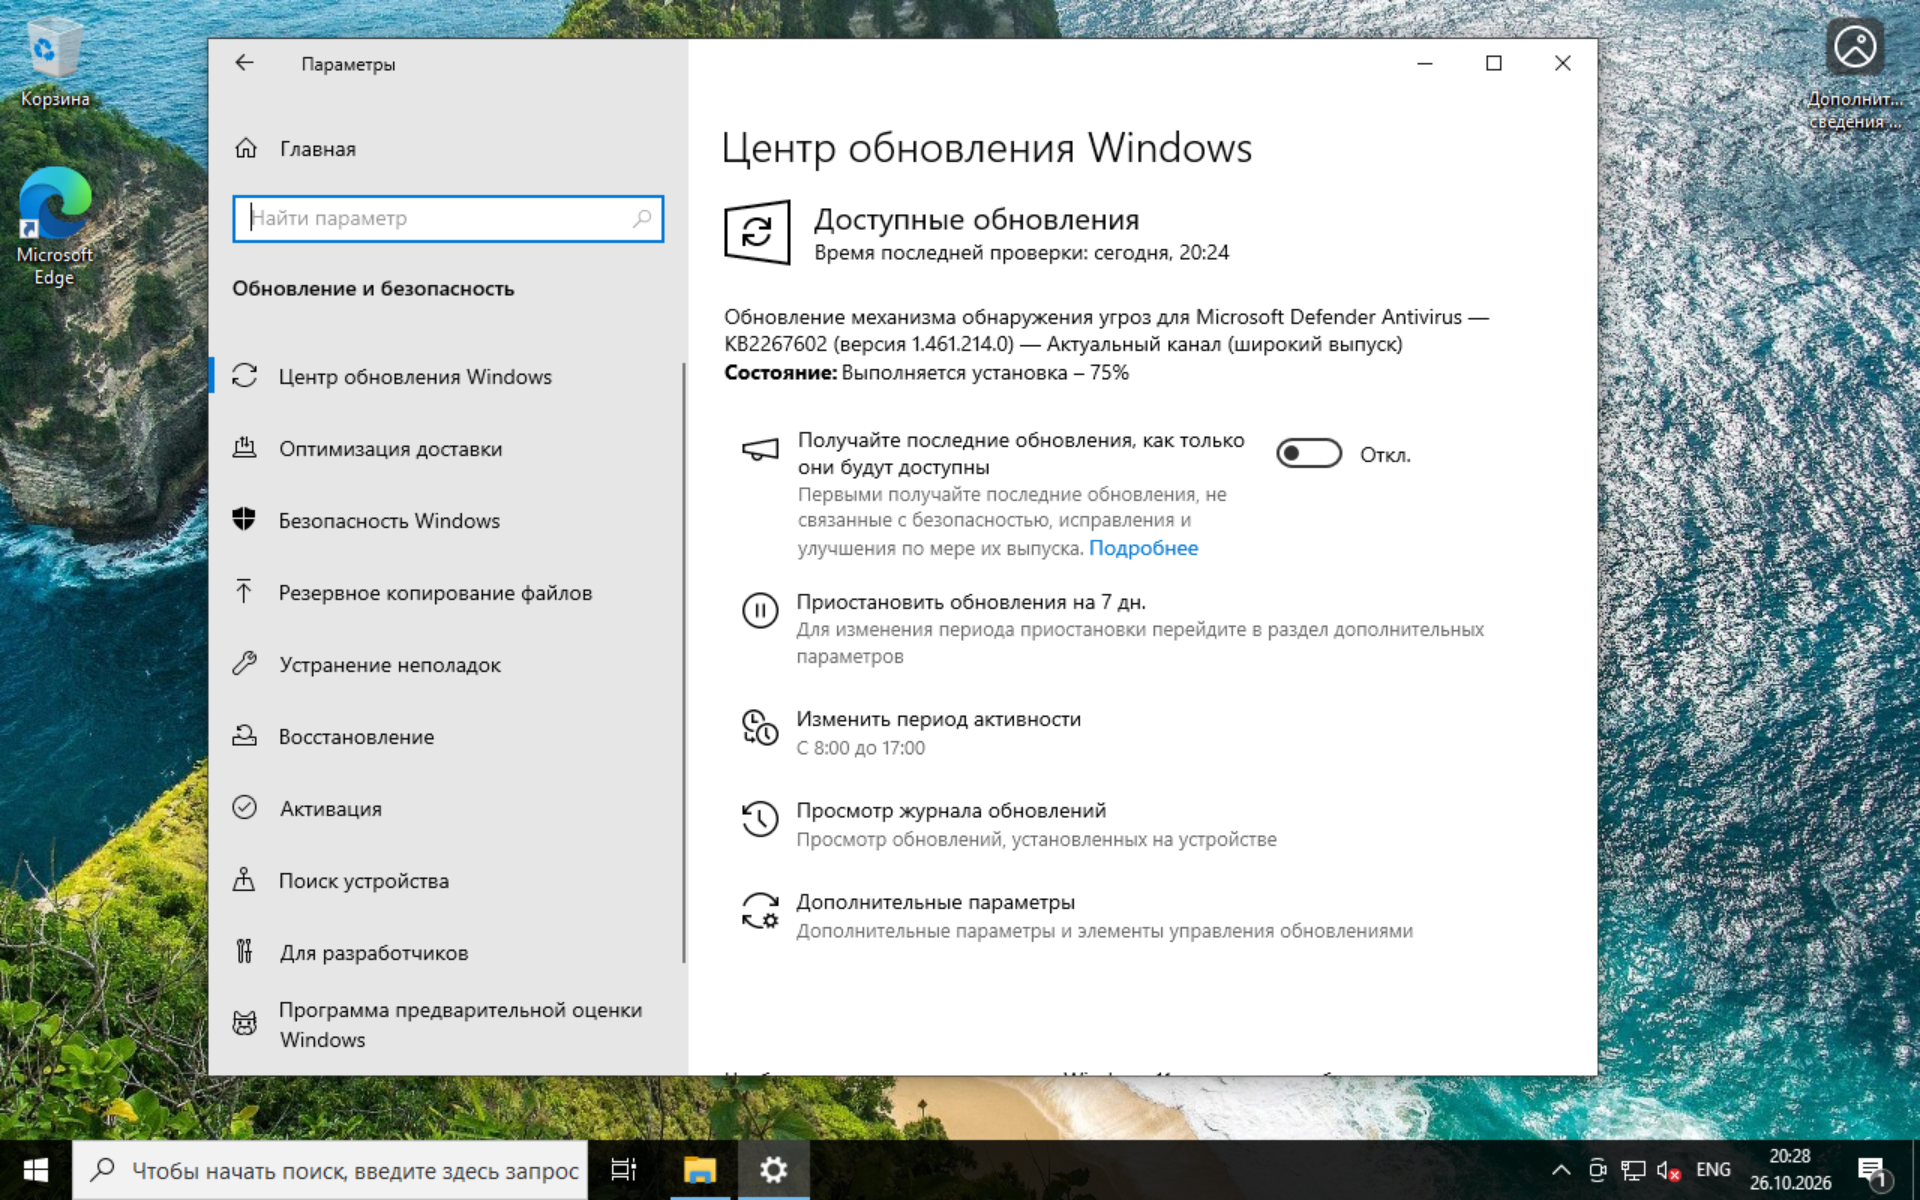
Task: Open File Explorer from the taskbar
Action: click(x=700, y=1170)
